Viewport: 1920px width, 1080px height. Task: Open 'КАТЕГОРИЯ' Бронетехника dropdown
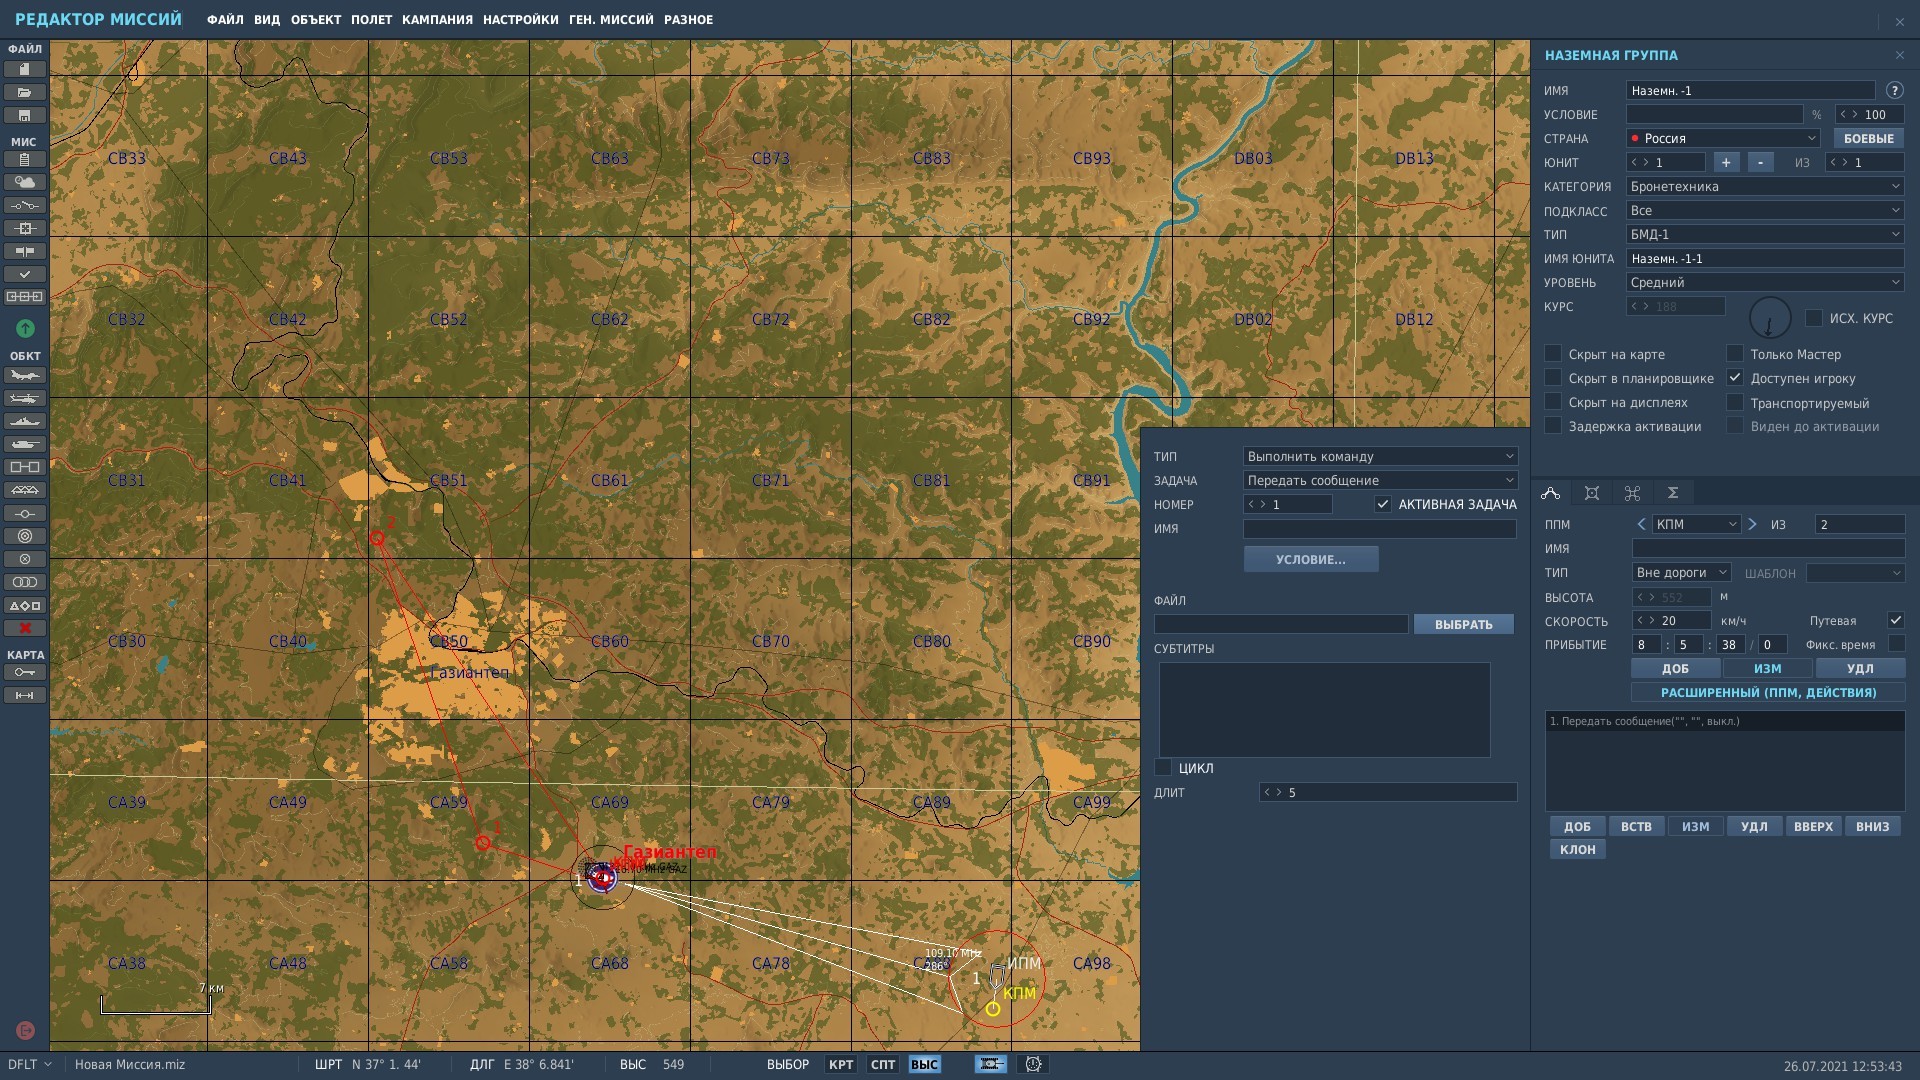point(1765,187)
